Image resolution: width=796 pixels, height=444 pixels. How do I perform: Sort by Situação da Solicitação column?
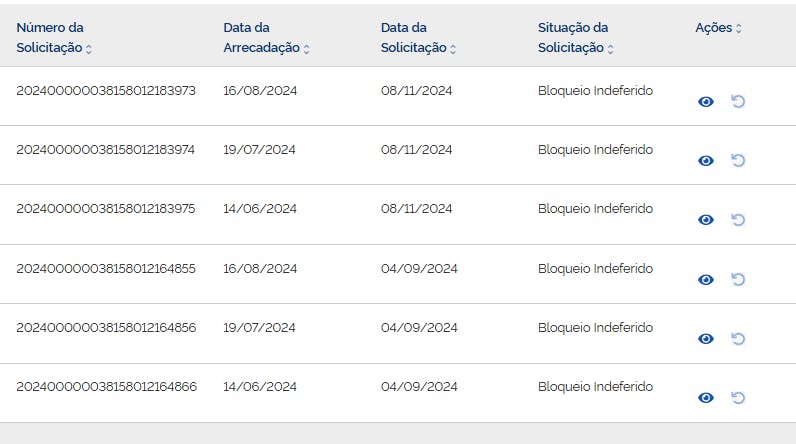coord(611,49)
